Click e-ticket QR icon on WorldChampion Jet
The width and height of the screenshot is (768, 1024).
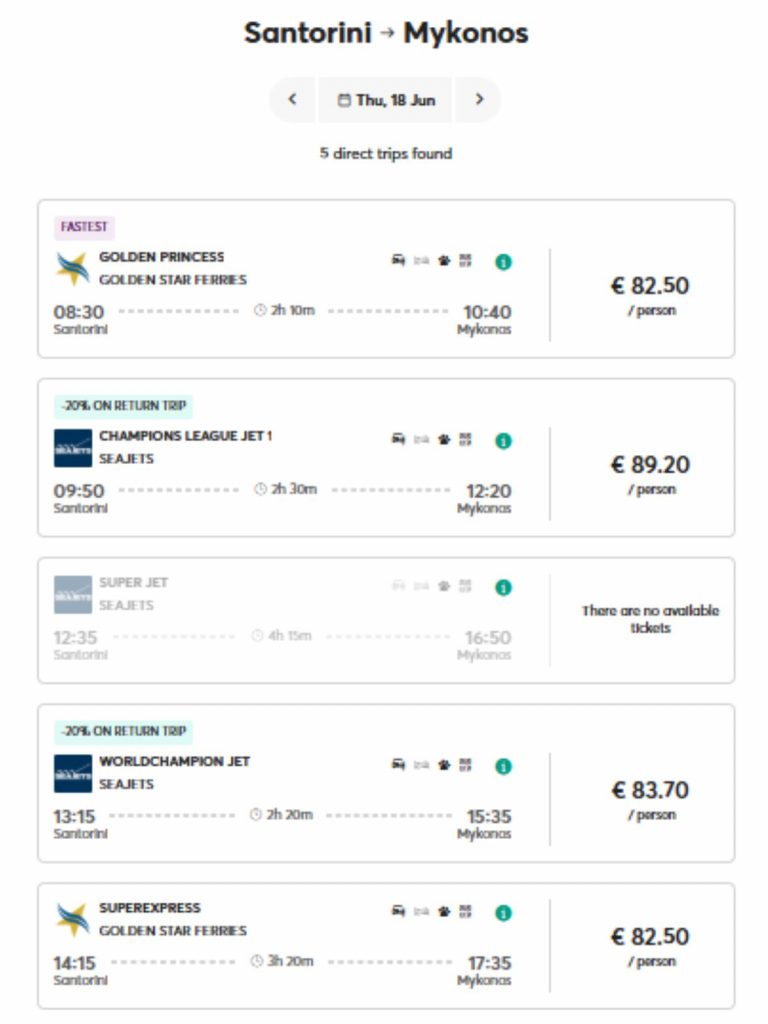(465, 766)
